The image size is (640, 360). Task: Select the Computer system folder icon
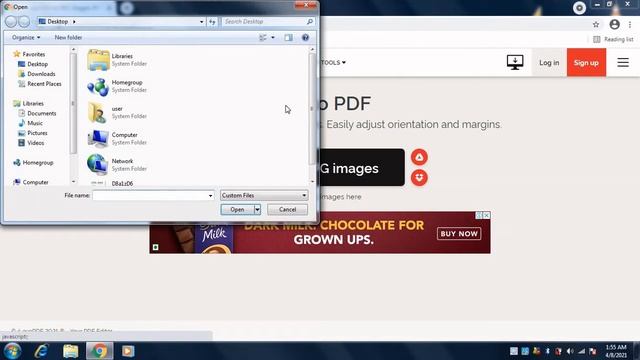click(x=98, y=139)
